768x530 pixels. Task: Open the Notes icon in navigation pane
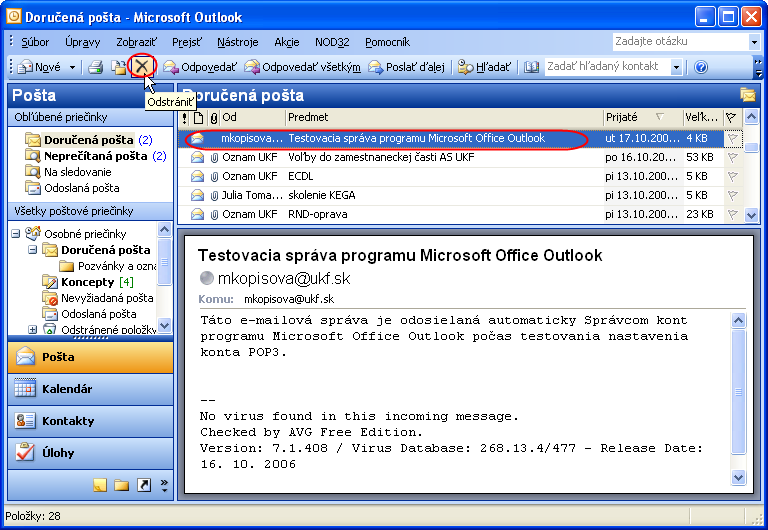click(x=100, y=486)
